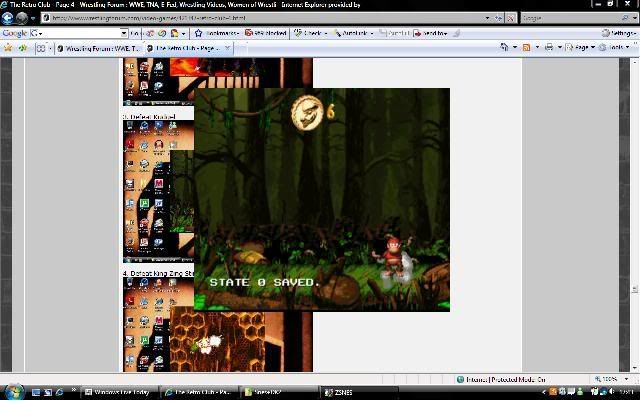The width and height of the screenshot is (640, 401).
Task: Select the Retro Club - Page tab
Action: click(185, 48)
